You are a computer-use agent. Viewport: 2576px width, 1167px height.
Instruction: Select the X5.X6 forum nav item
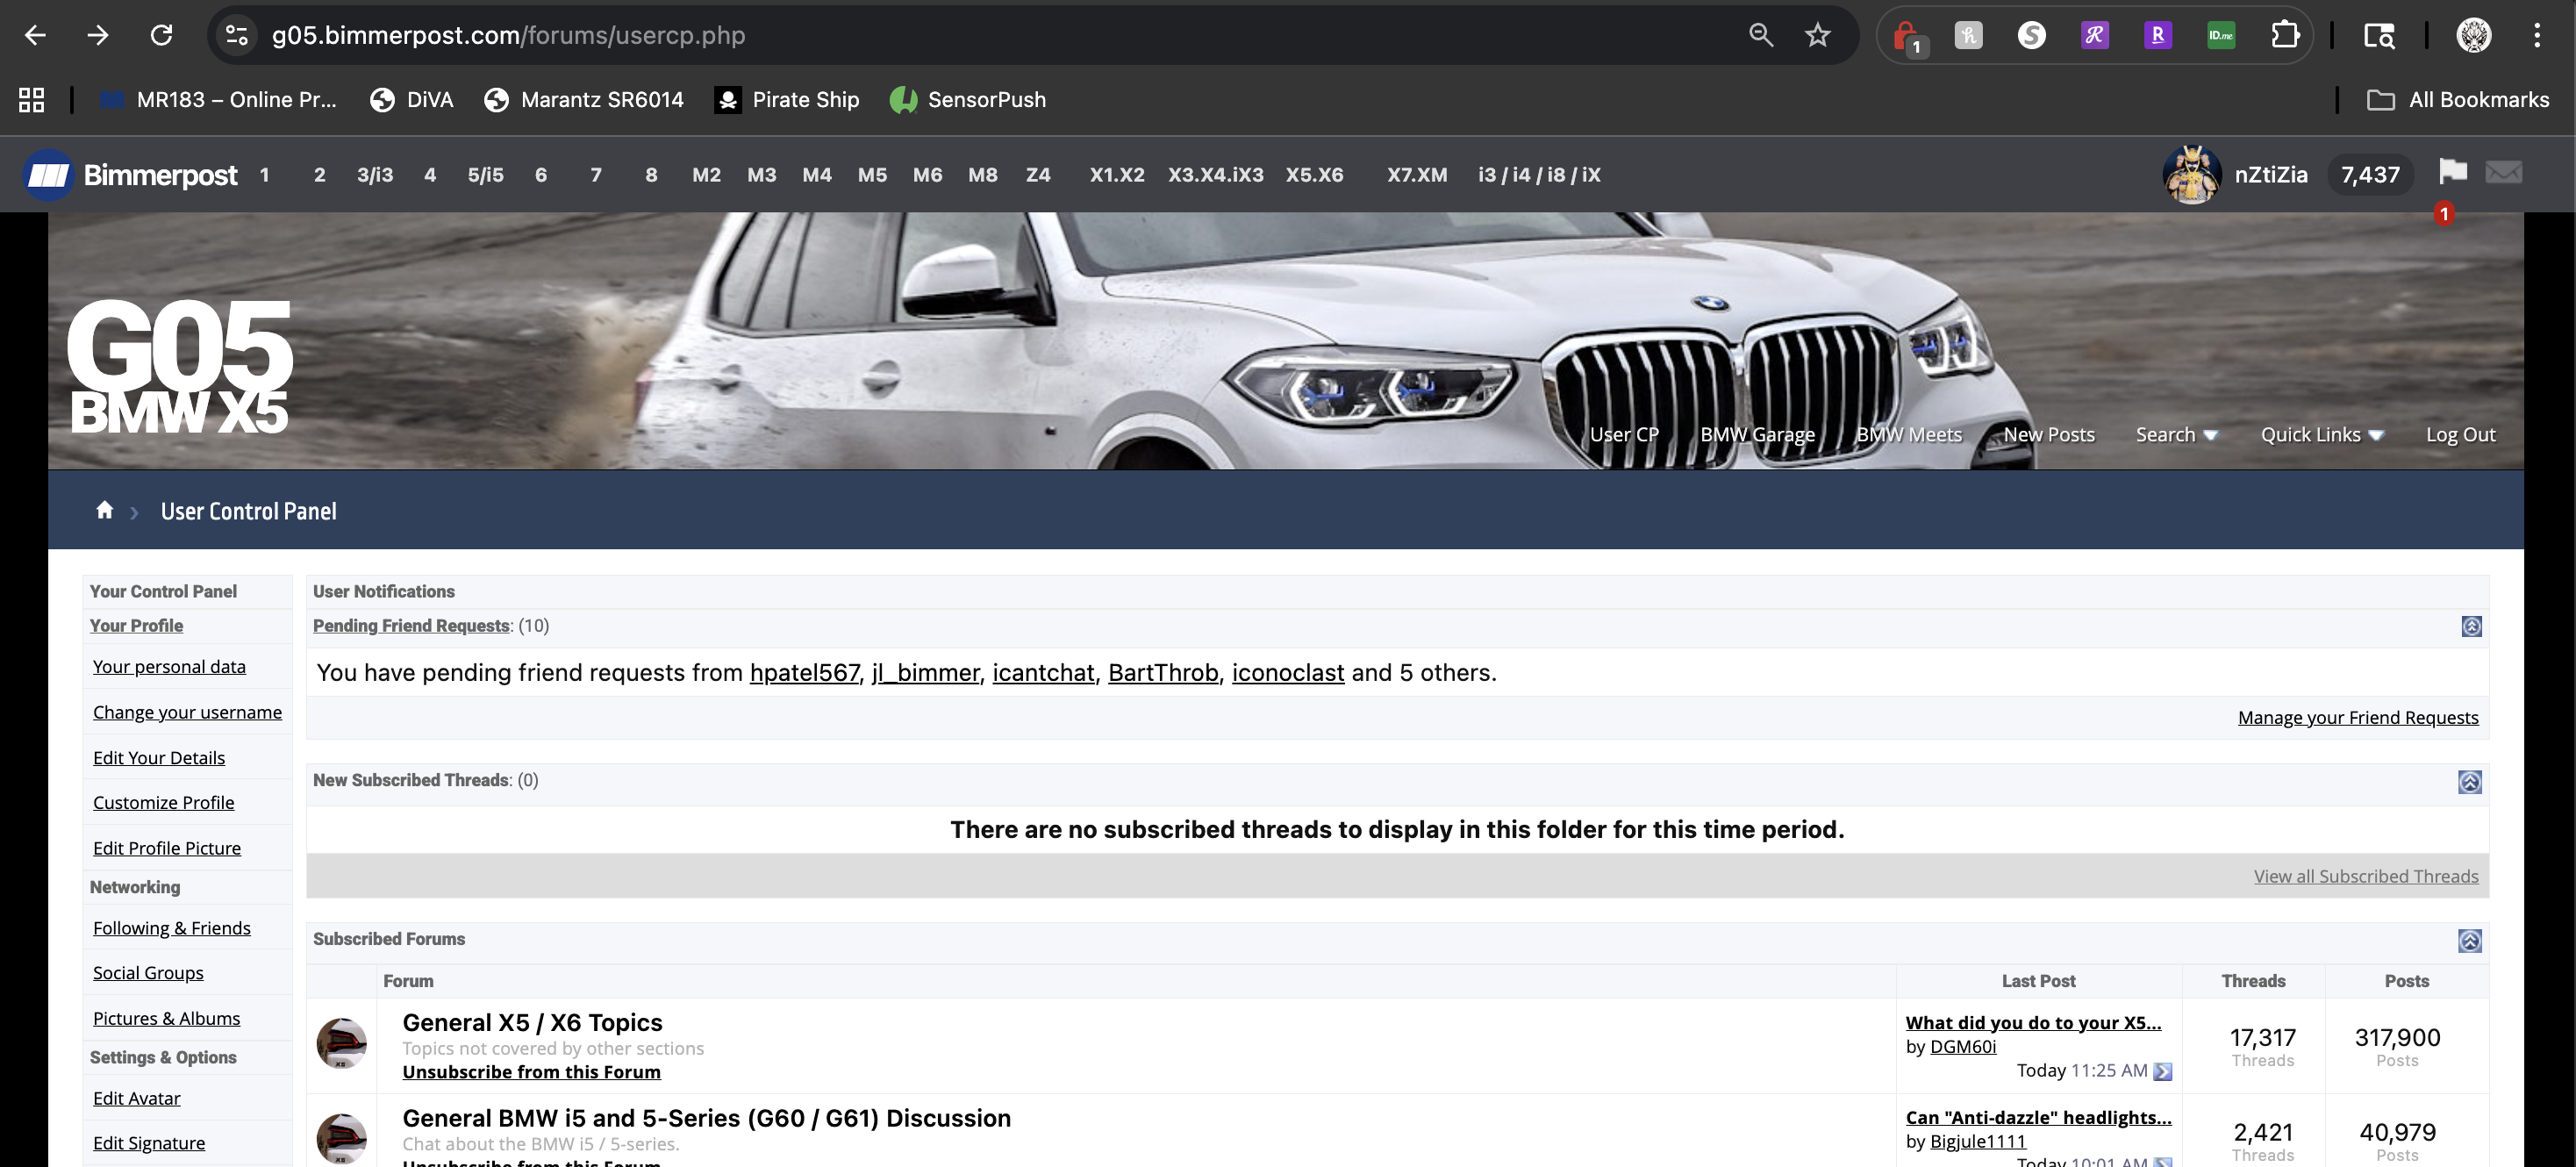point(1314,175)
